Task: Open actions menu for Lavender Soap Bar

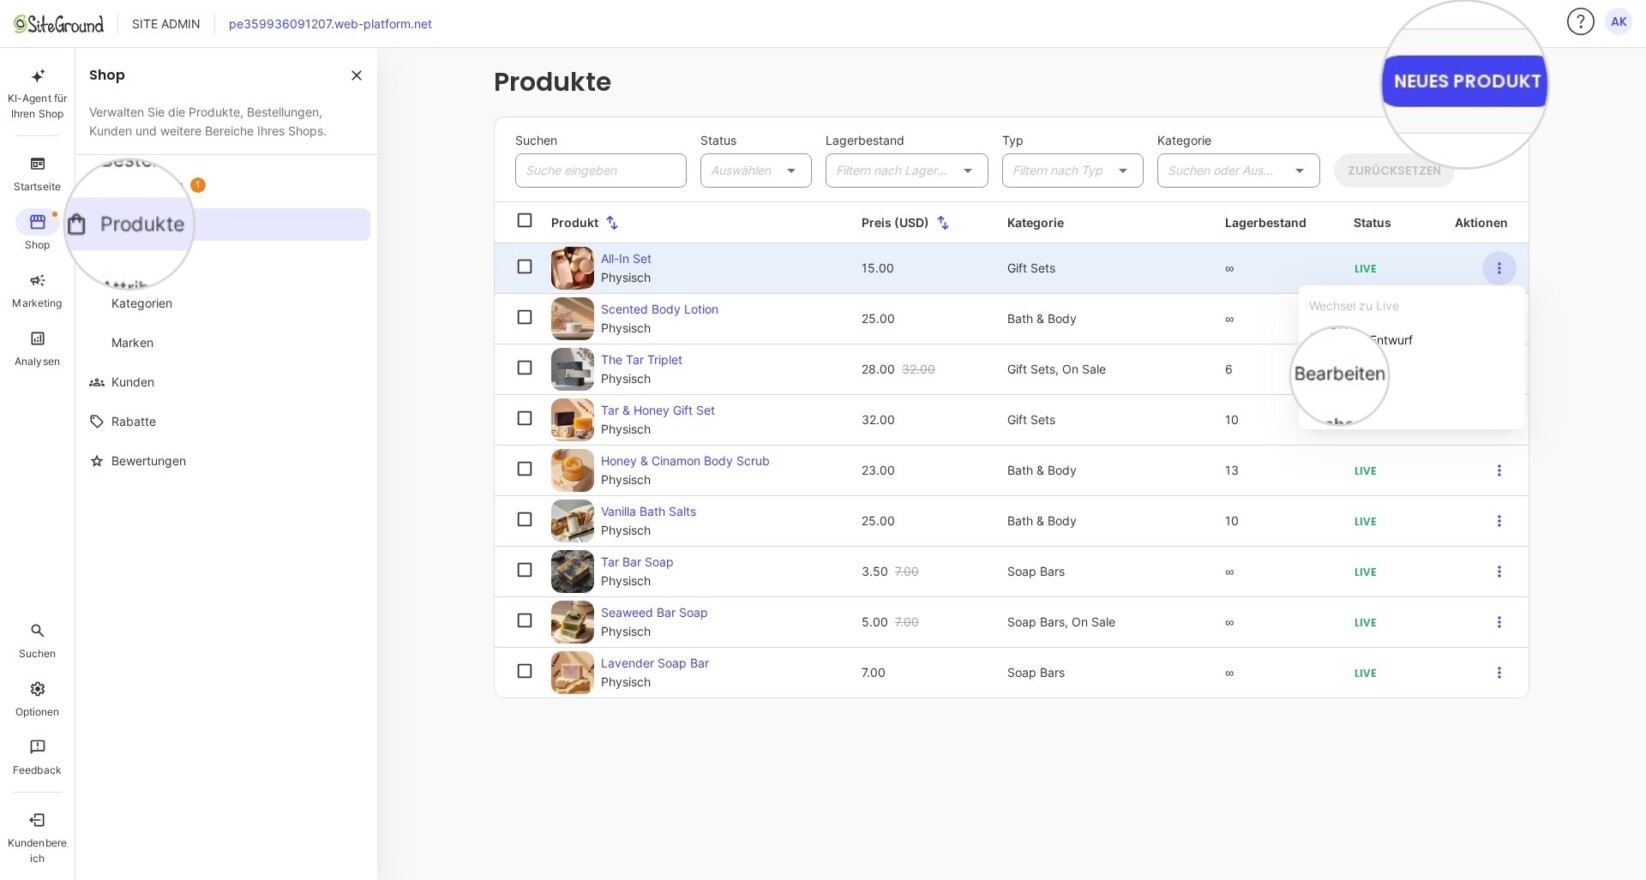Action: coord(1498,673)
